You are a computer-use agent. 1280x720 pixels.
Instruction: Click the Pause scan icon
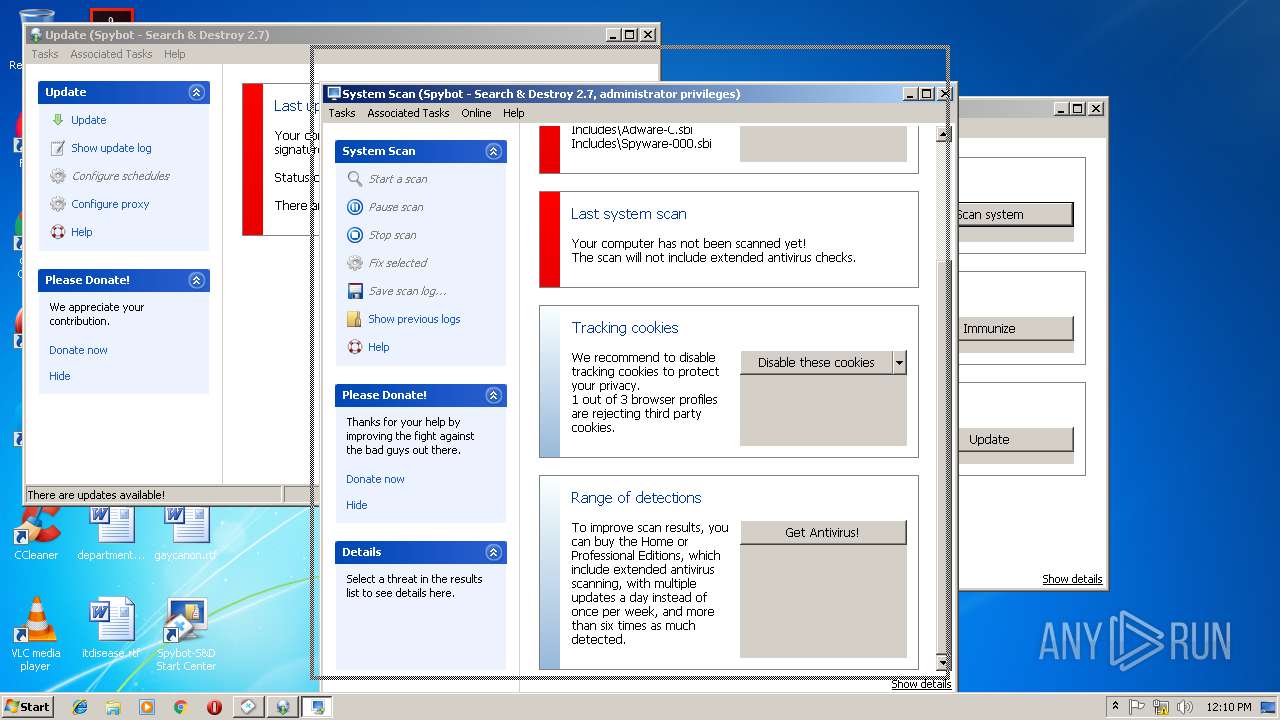pos(355,207)
